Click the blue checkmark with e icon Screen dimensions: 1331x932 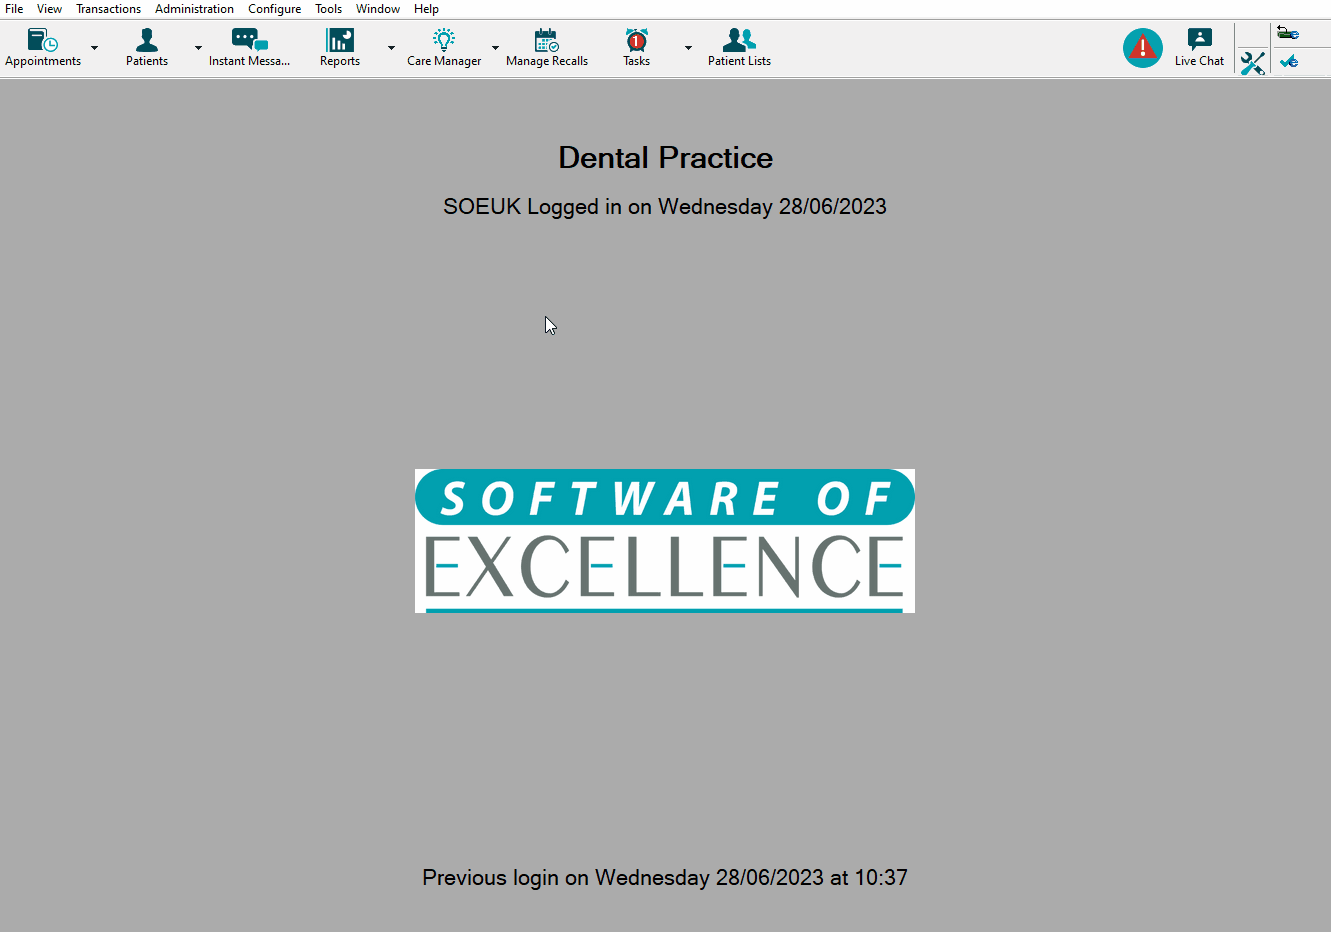1289,62
